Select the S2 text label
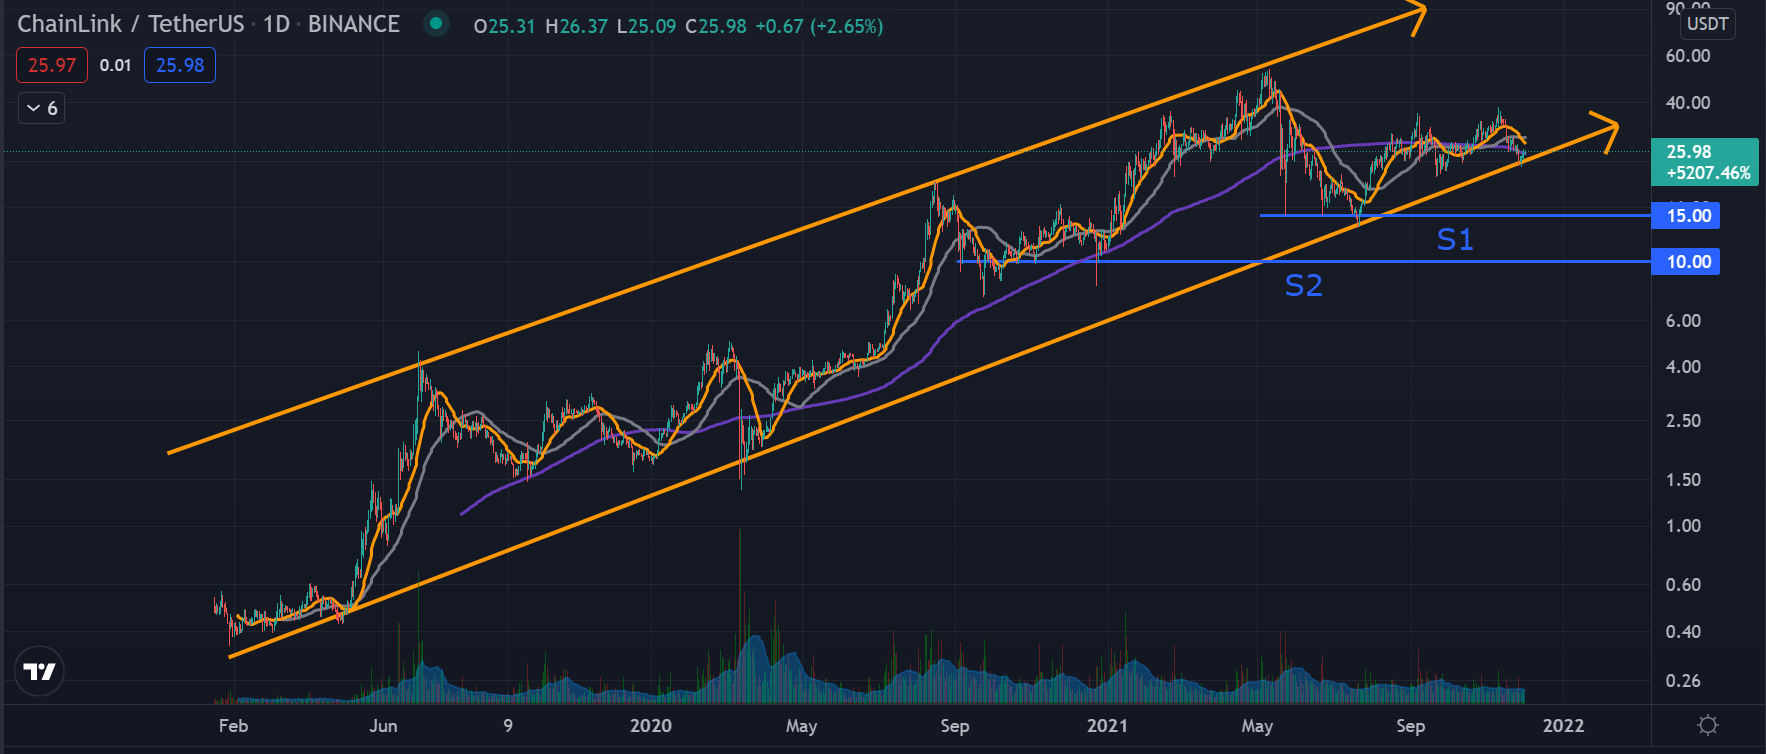 click(1303, 286)
